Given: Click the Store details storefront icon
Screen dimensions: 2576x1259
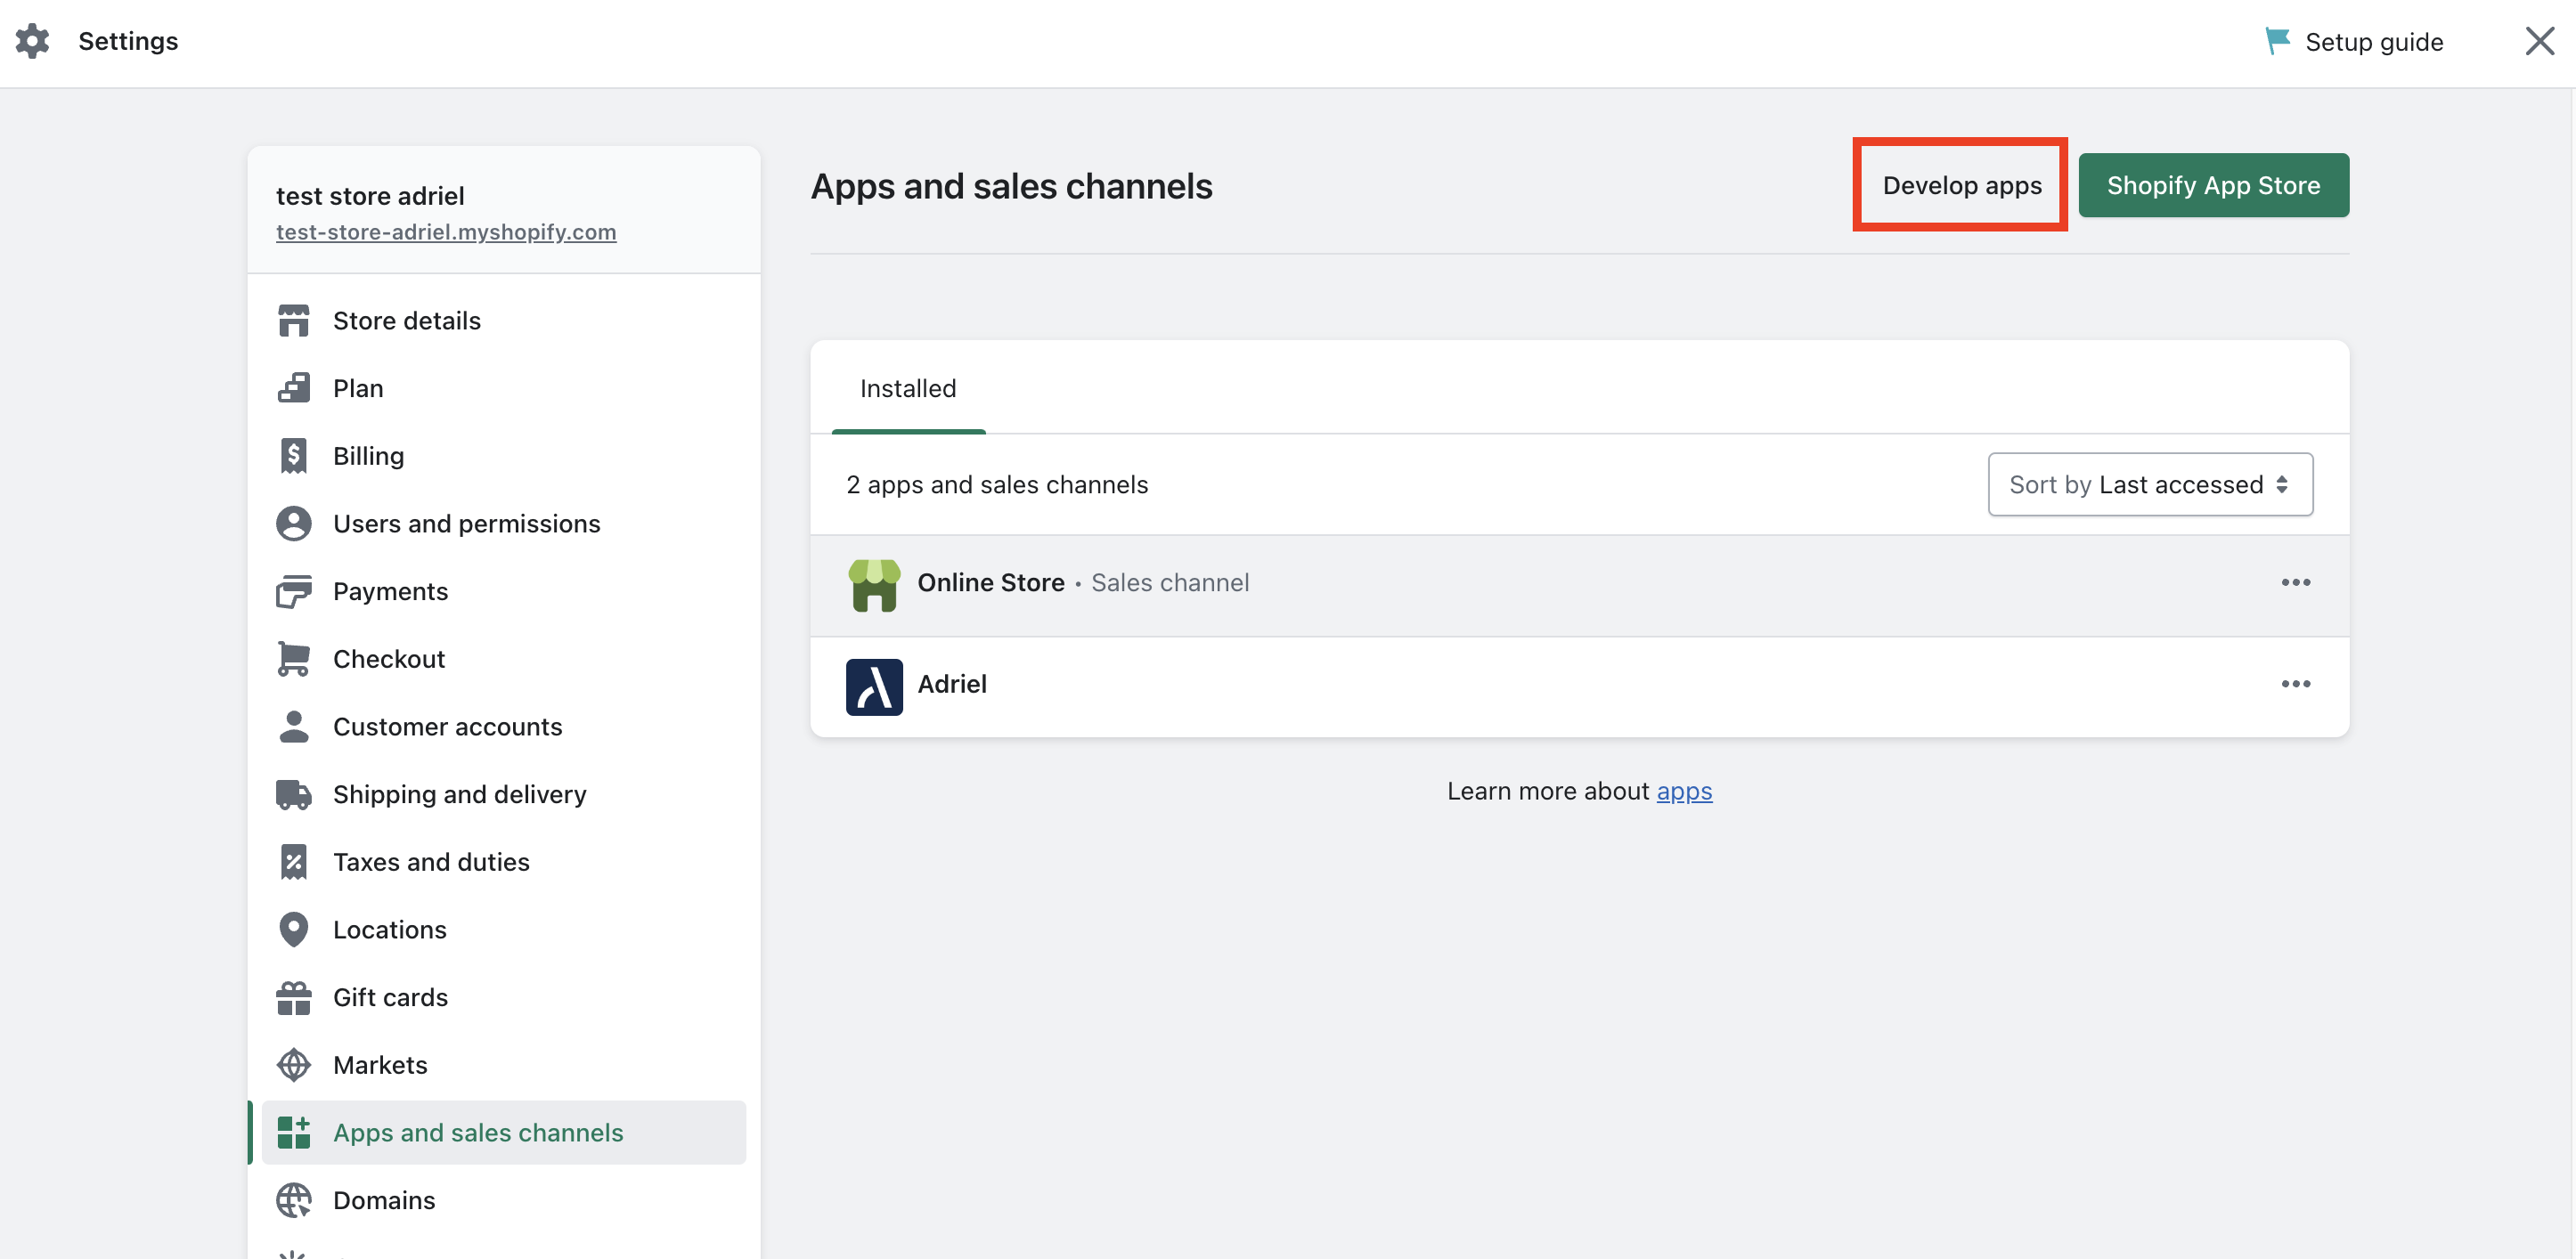Looking at the screenshot, I should click(x=293, y=321).
